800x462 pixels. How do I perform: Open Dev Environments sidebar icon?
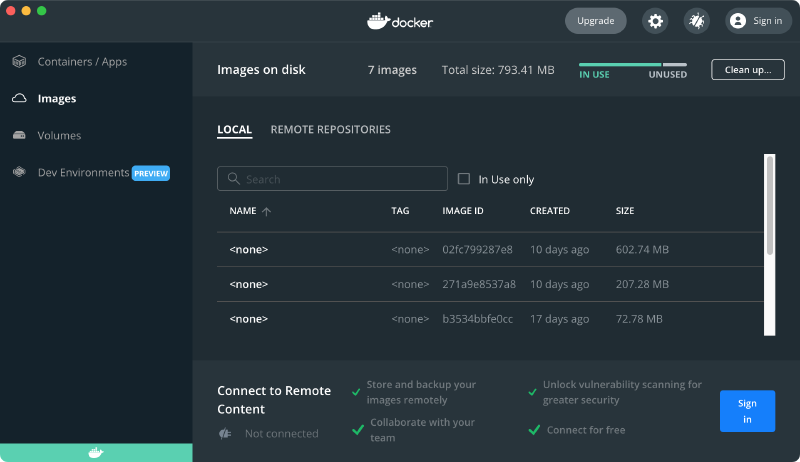coord(19,173)
